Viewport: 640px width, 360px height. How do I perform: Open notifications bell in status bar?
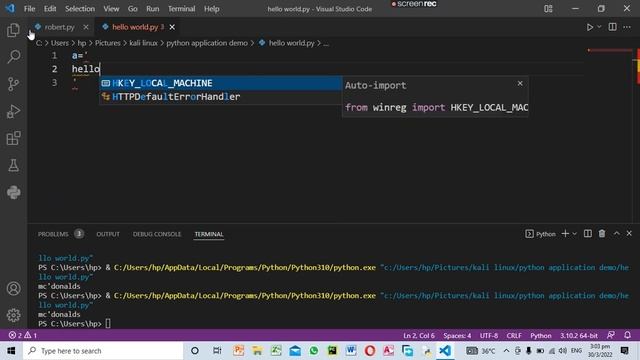(627, 335)
